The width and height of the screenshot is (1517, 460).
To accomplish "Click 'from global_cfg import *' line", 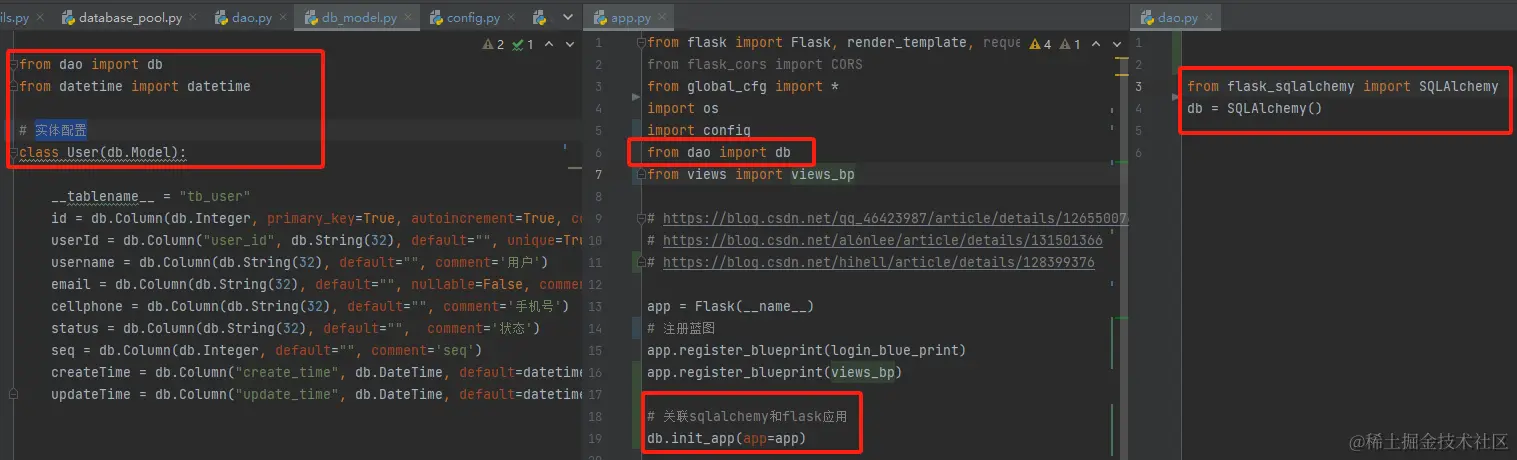I will [743, 86].
